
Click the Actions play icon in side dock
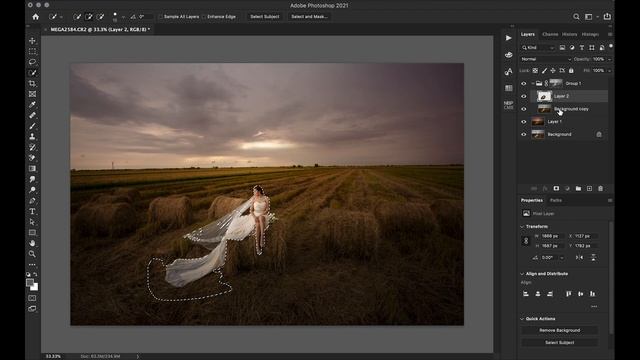pos(509,38)
